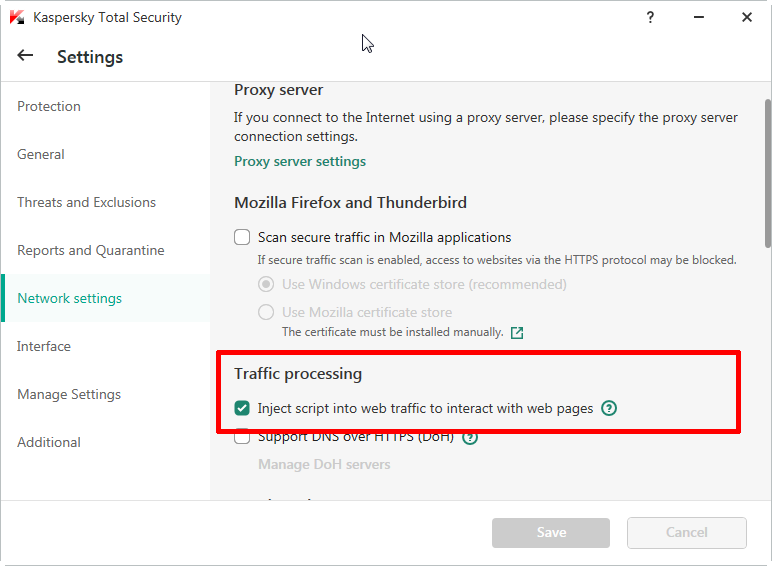Uncheck Inject script into web traffic
Viewport: 772px width, 566px height.
(x=242, y=408)
